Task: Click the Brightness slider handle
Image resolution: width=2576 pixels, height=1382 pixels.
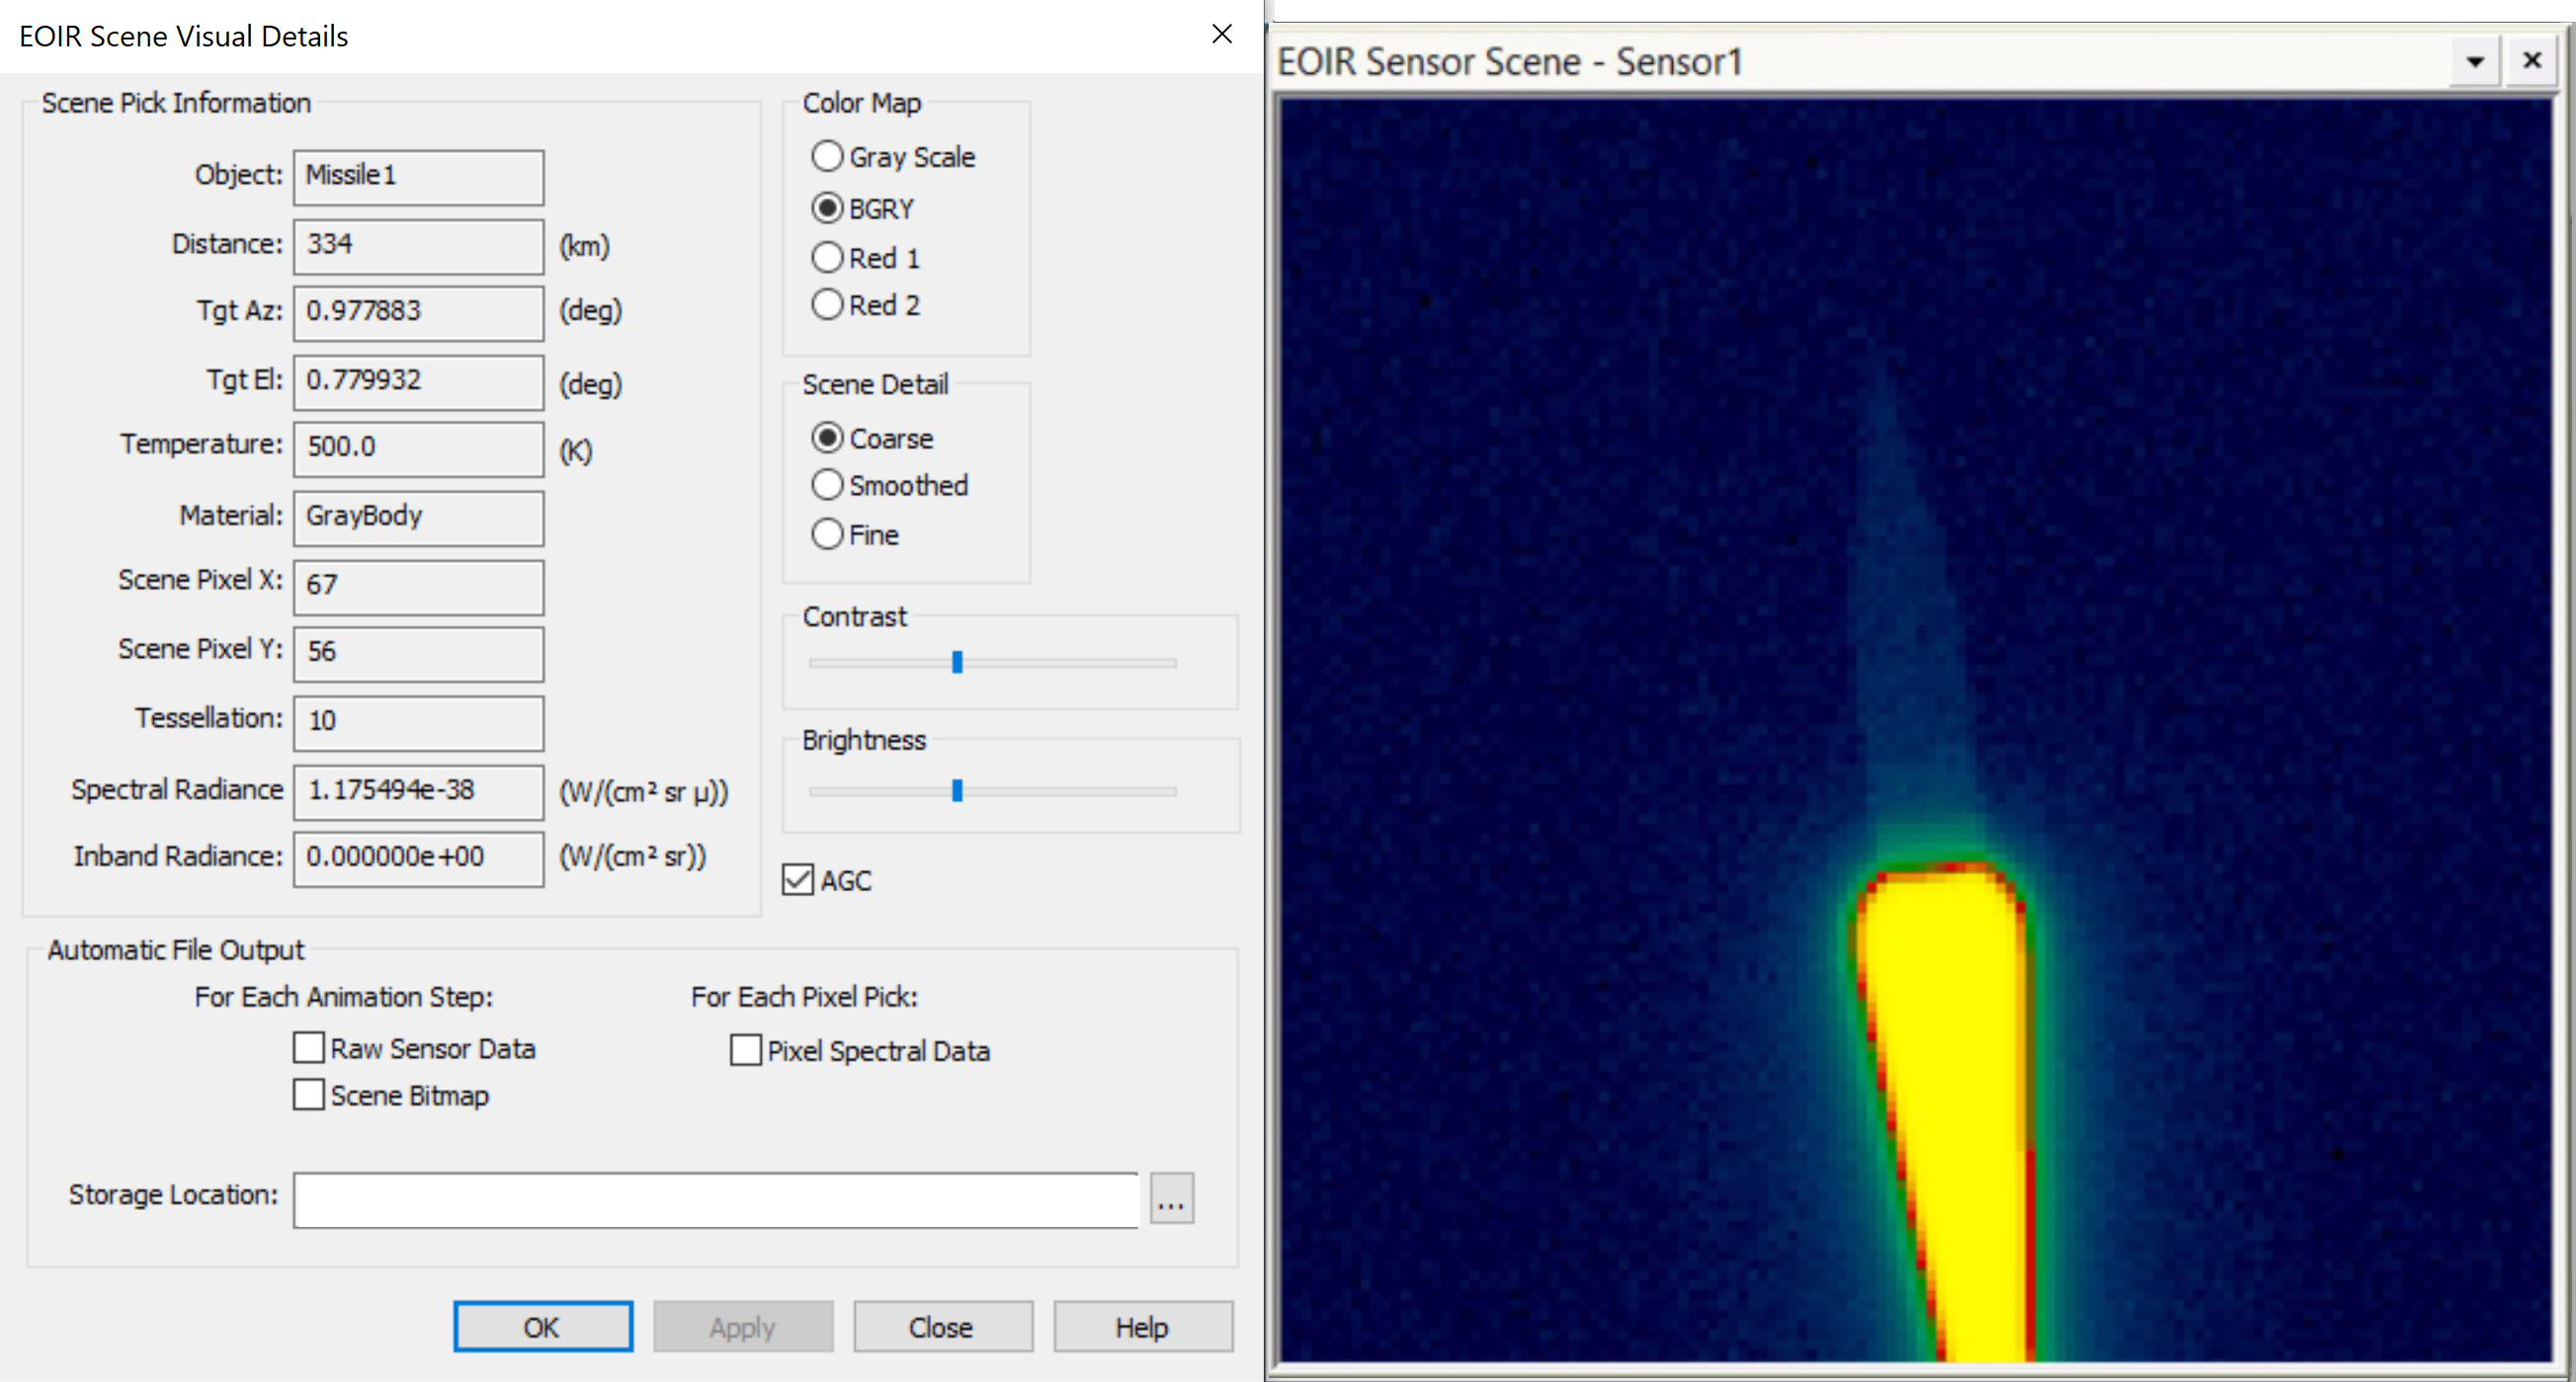Action: 957,791
